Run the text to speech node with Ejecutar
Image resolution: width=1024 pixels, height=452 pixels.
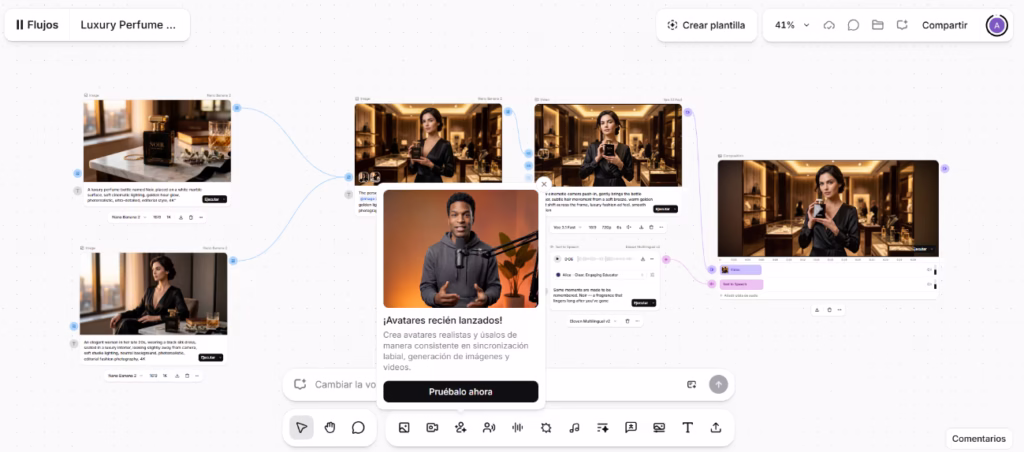[x=643, y=303]
